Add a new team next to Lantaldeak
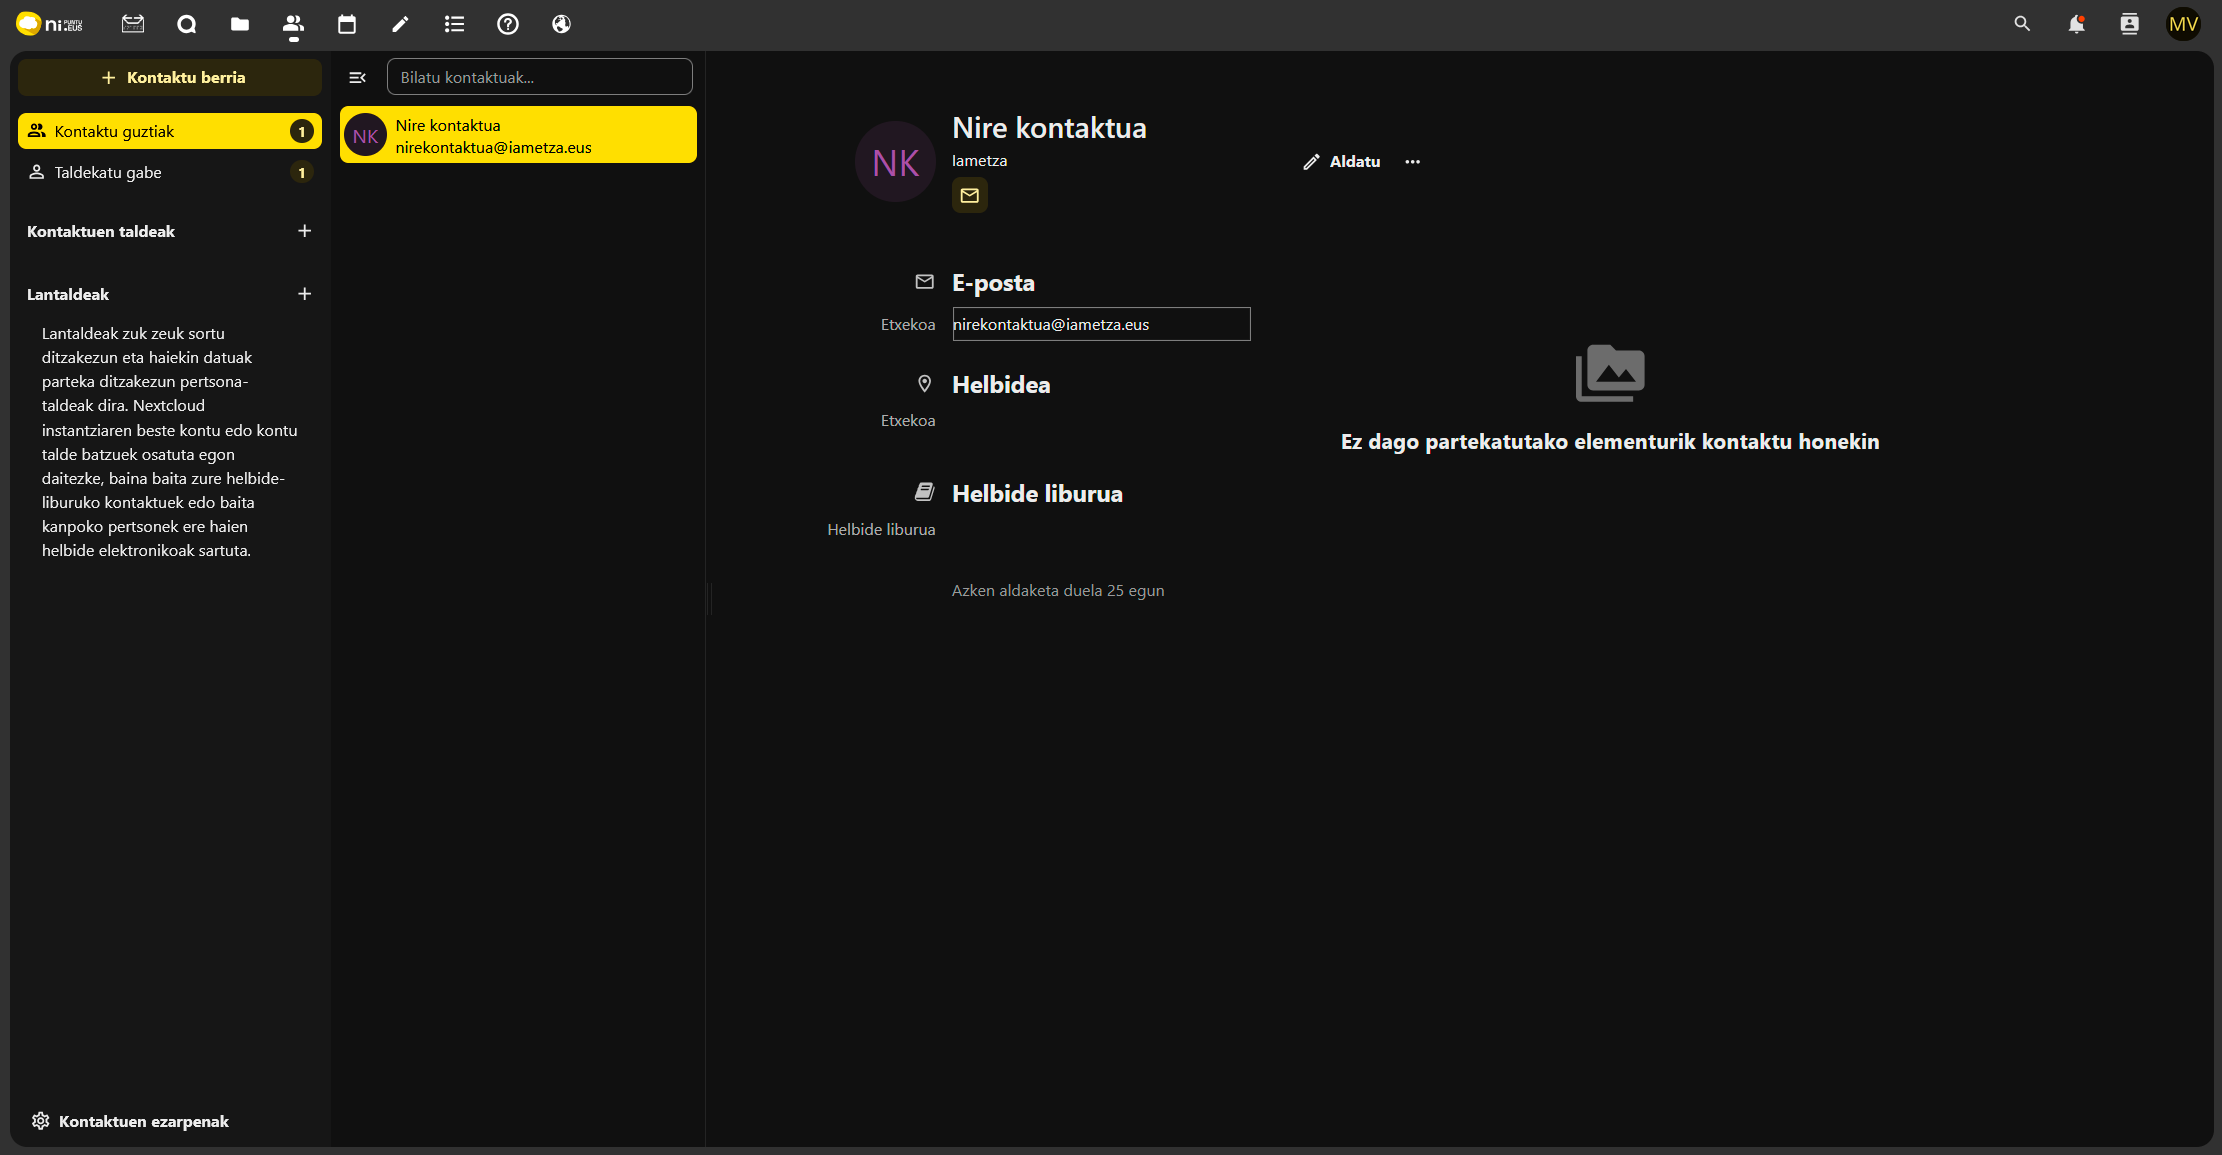 coord(305,294)
